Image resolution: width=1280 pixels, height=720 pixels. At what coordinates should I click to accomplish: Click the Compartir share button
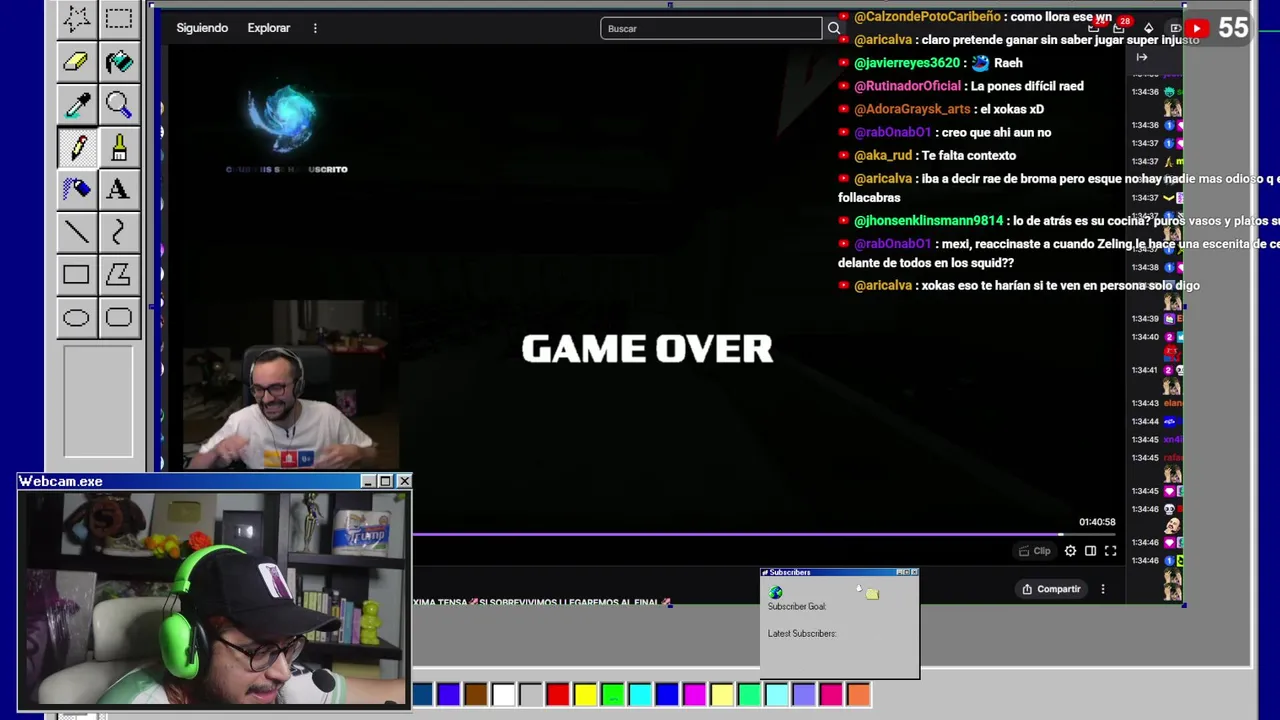[x=1051, y=589]
